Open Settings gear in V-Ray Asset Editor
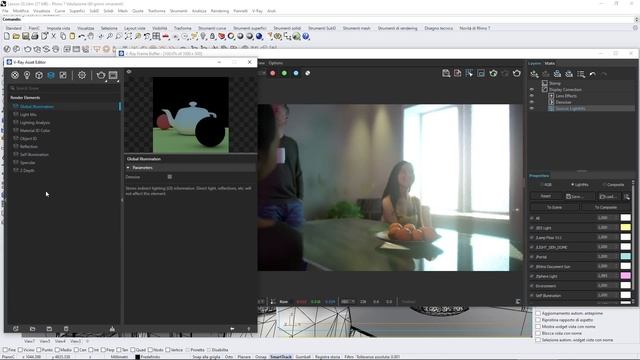This screenshot has height=360, width=640. (x=82, y=75)
